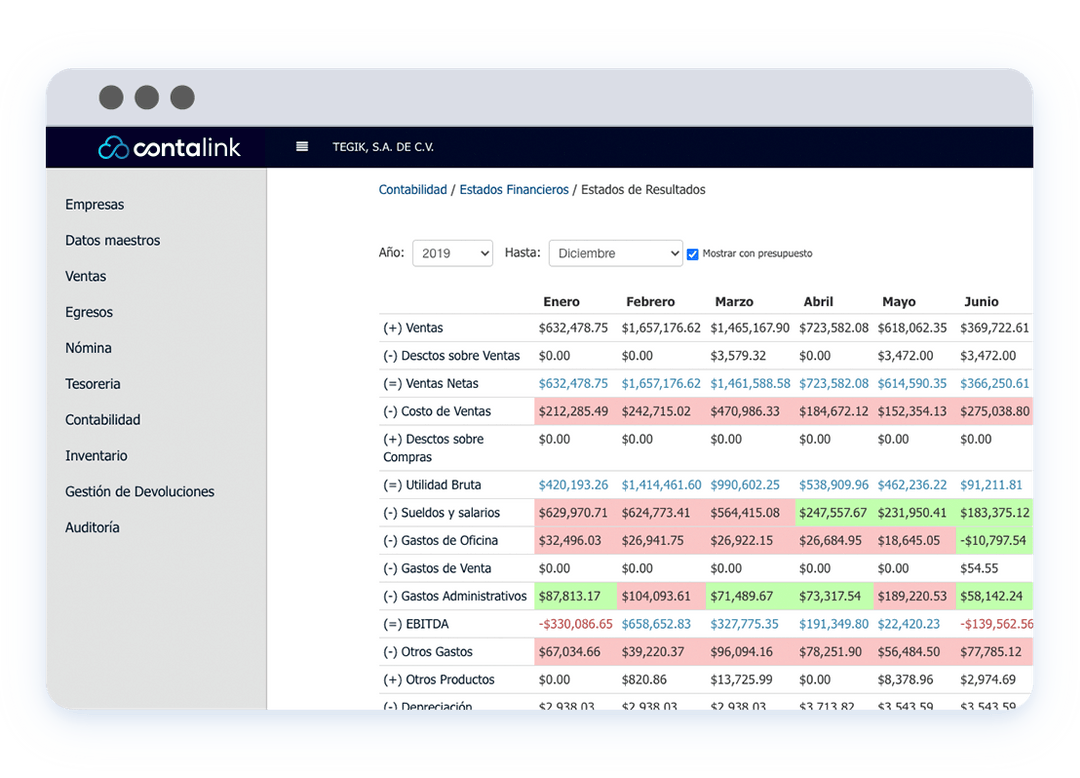Screen dimensions: 1080x778
Task: Select 'Auditoría' in the sidebar
Action: (92, 527)
